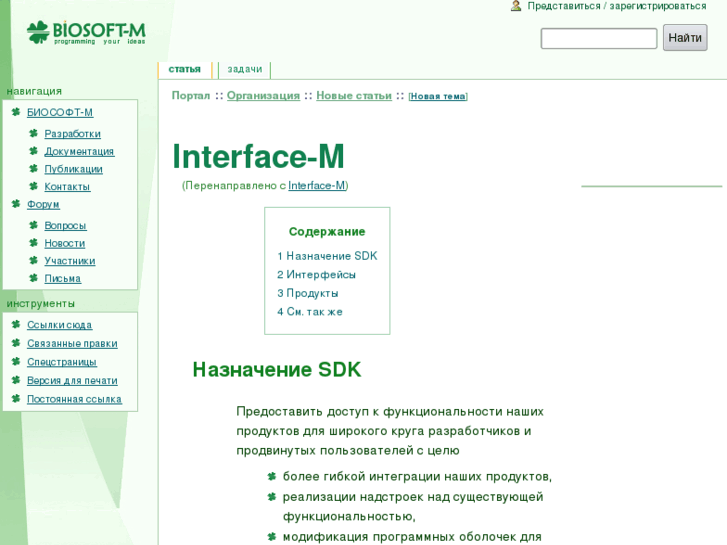Image resolution: width=727 pixels, height=545 pixels.
Task: Click the user icon beside Представиться
Action: tap(516, 6)
